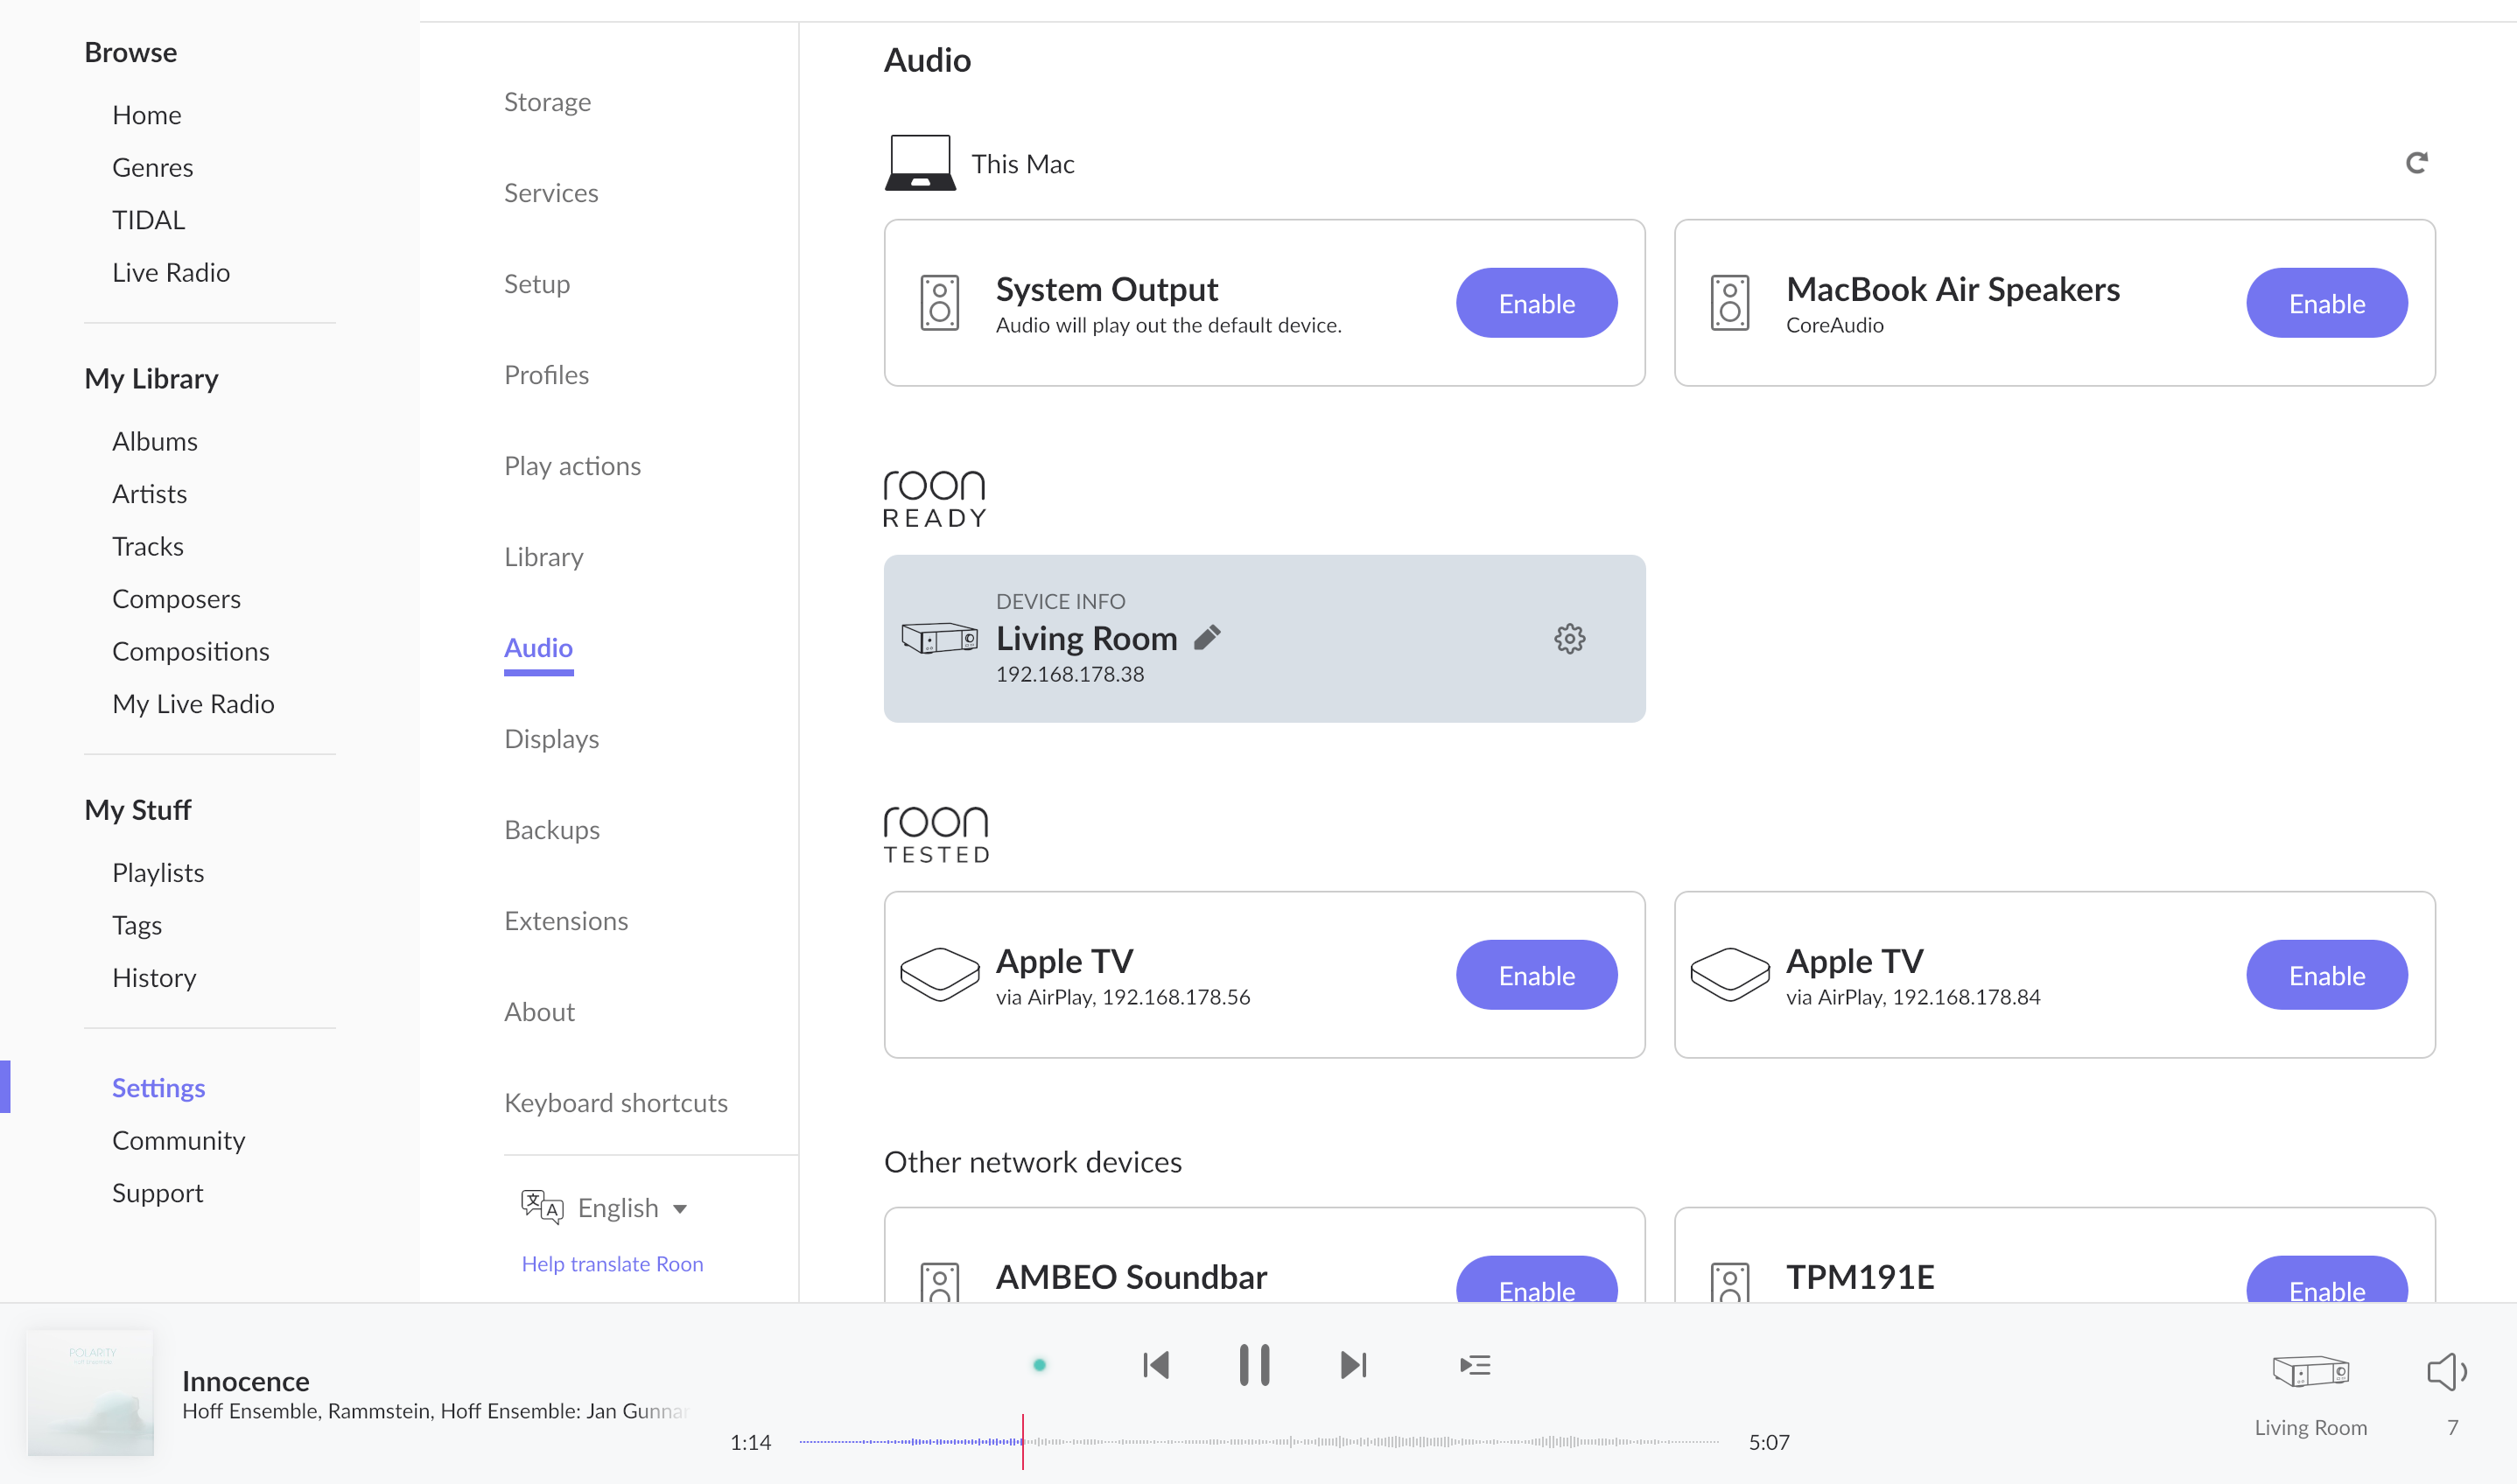Go to Home in Browse

tap(146, 115)
